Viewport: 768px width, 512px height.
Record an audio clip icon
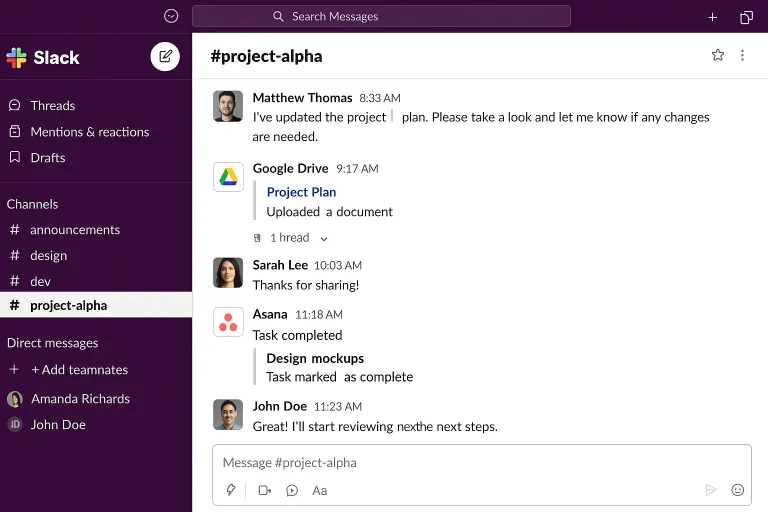[292, 490]
